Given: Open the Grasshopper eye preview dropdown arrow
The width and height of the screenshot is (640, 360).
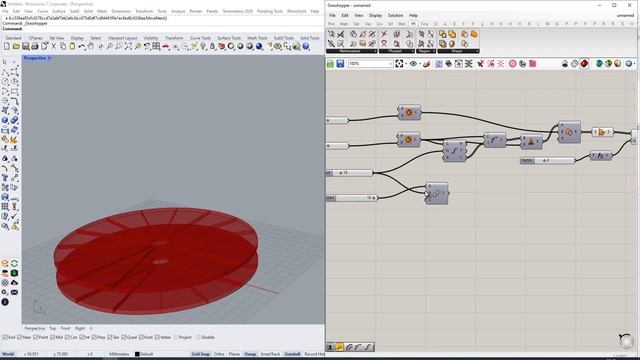Looking at the screenshot, I should (419, 64).
